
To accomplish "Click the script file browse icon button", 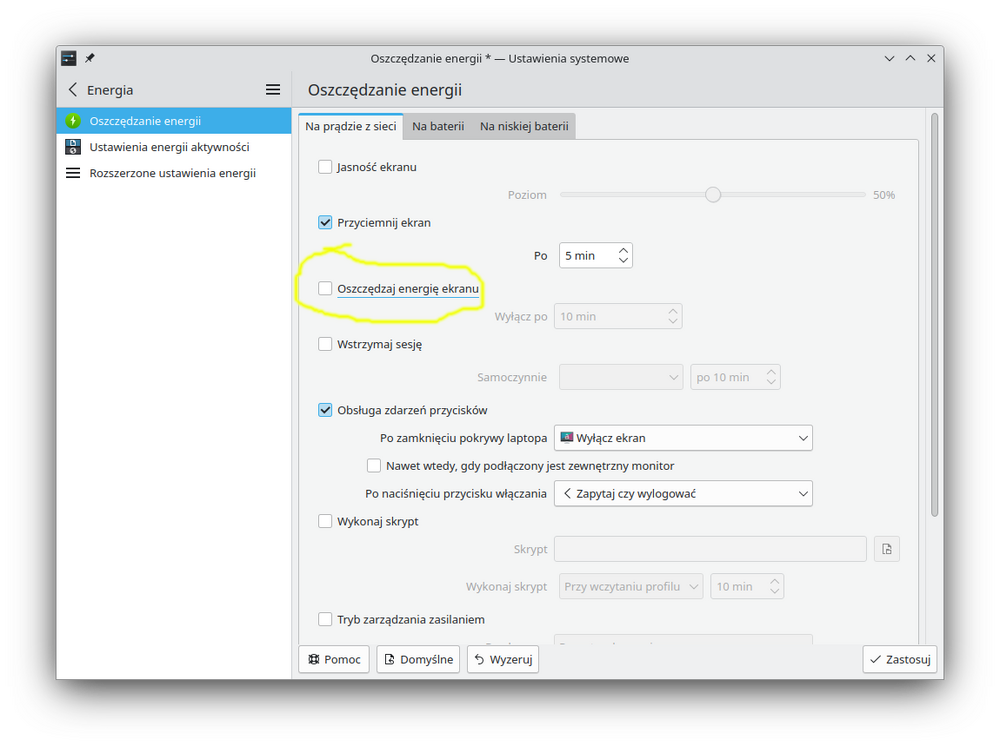I will [886, 549].
